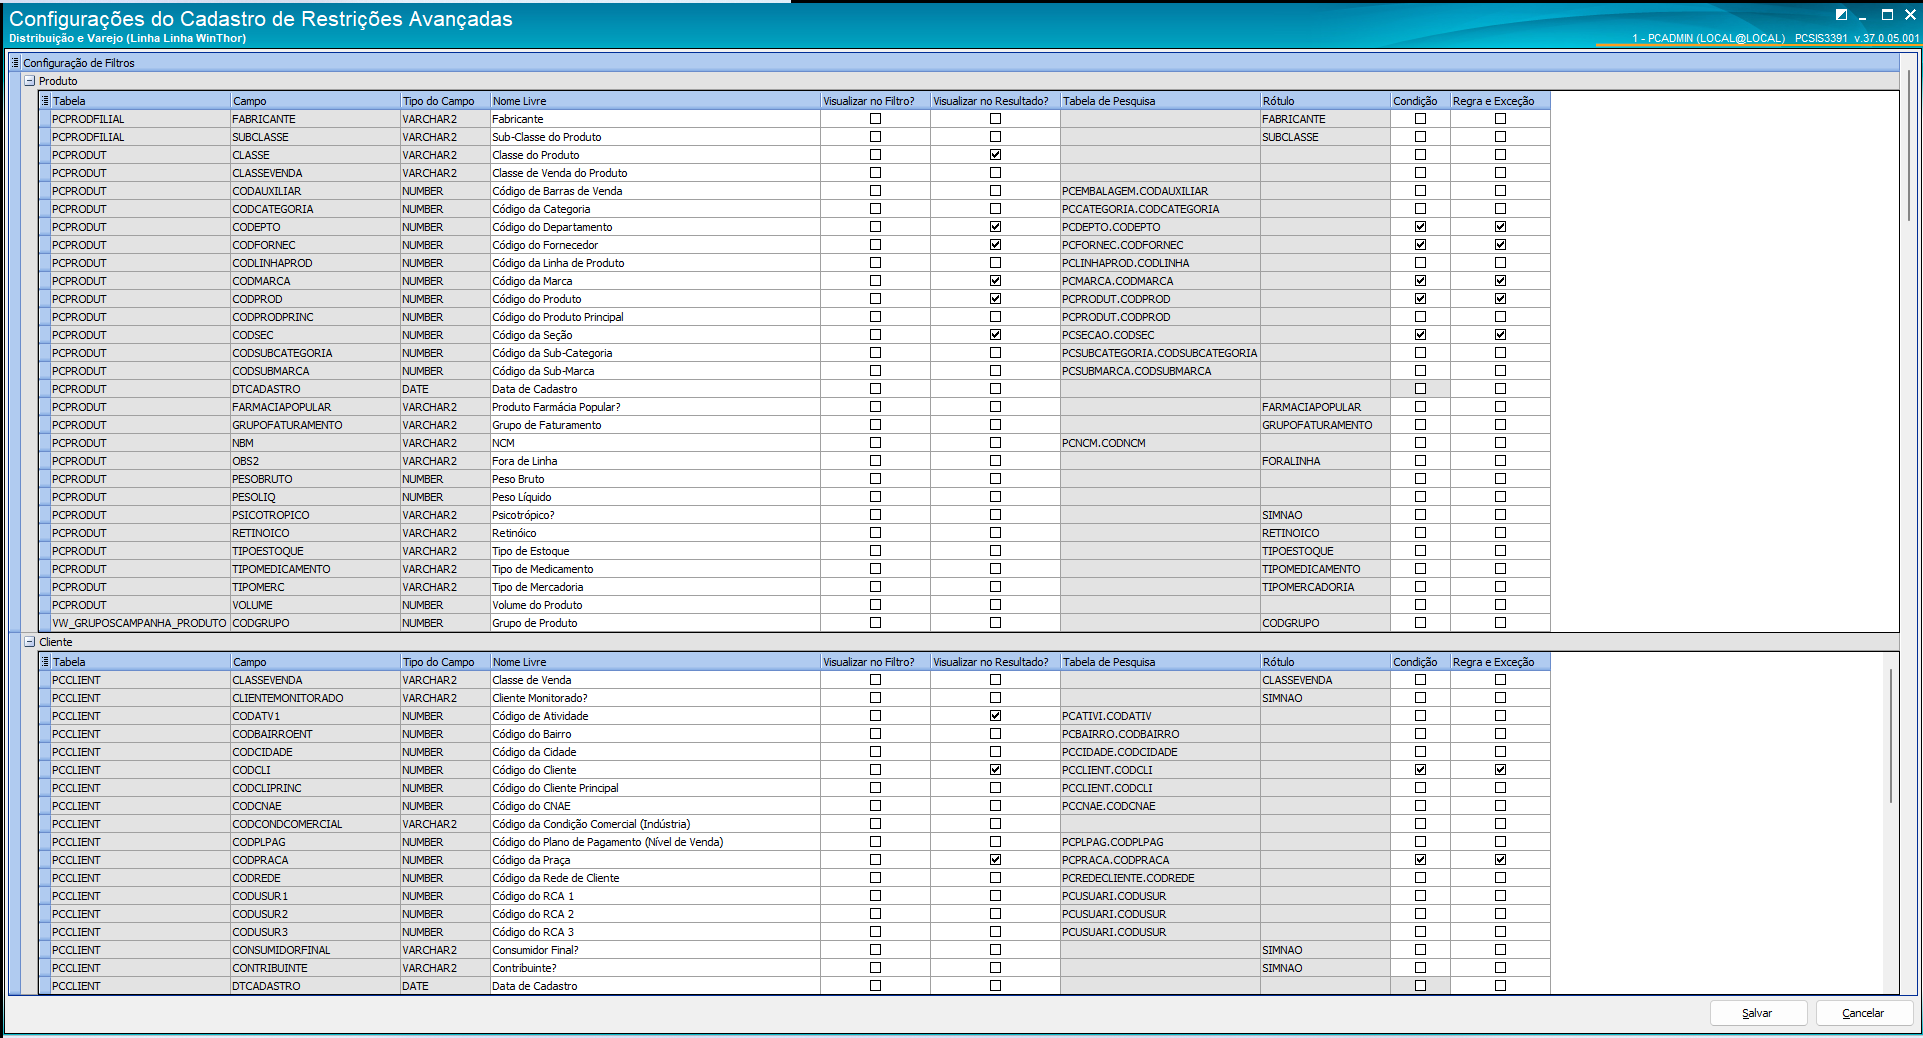Image resolution: width=1923 pixels, height=1038 pixels.
Task: Select the 'Consumidor Final?' cell
Action: (x=655, y=950)
